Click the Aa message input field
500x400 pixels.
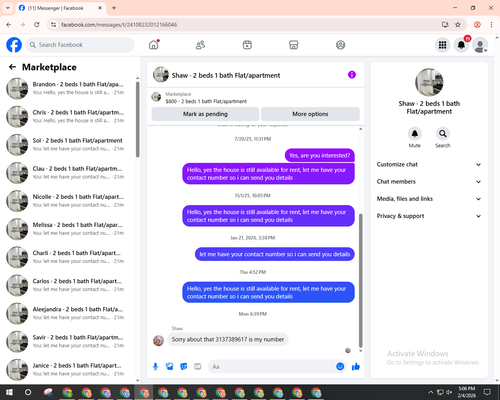(273, 367)
